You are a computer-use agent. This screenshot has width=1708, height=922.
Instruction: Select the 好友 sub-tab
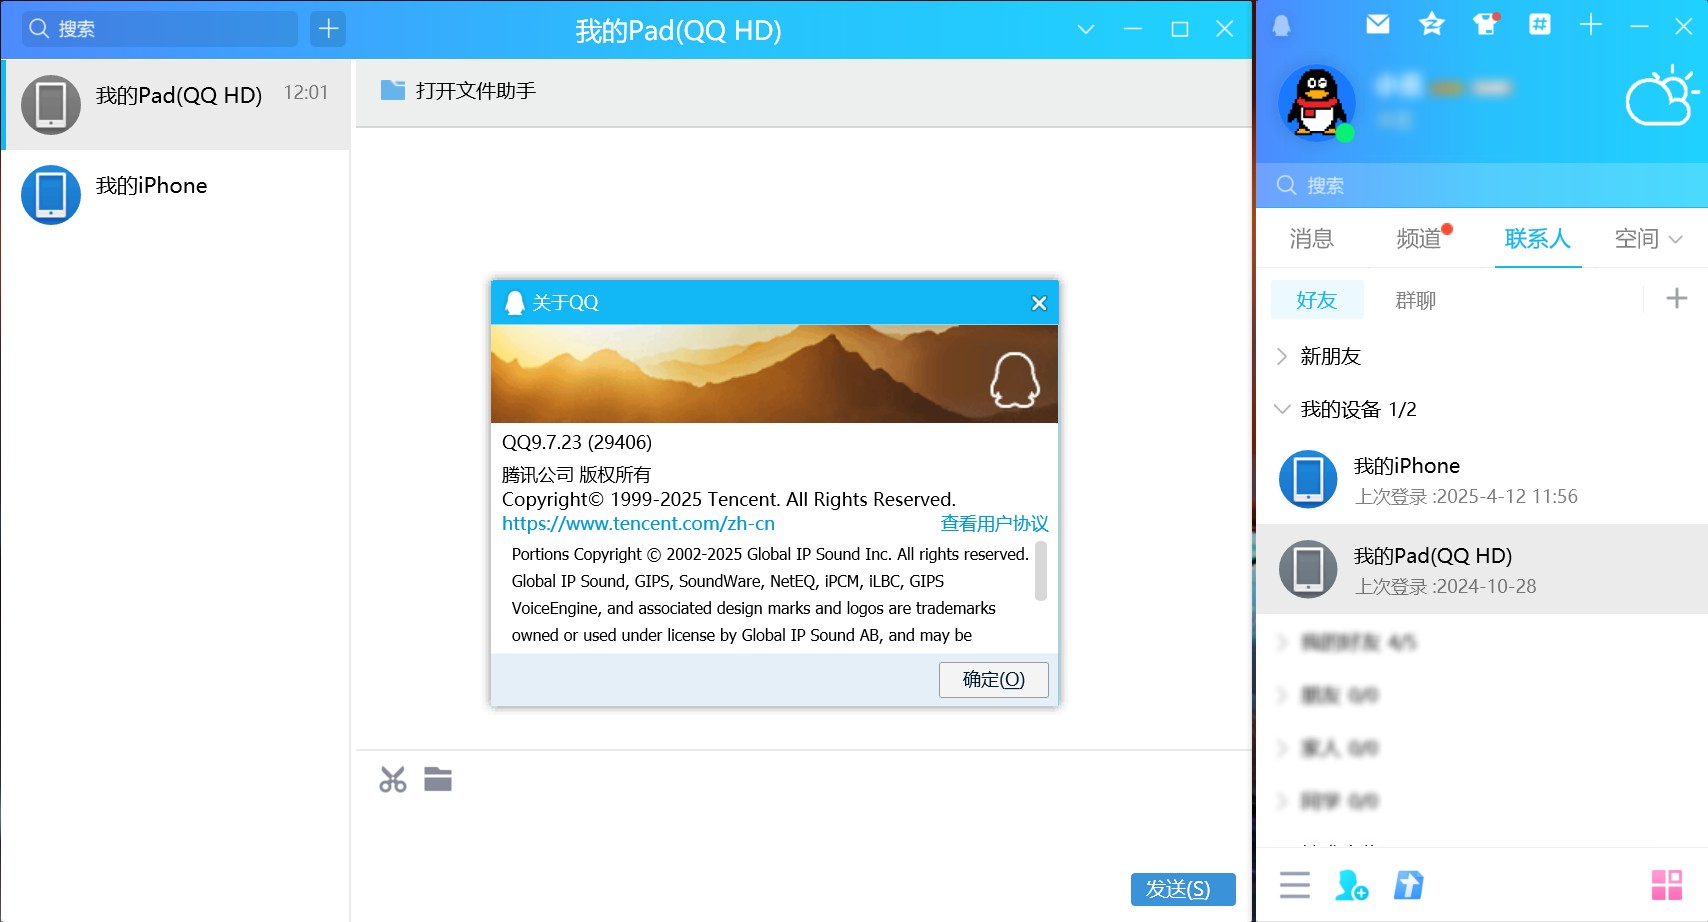pos(1316,300)
